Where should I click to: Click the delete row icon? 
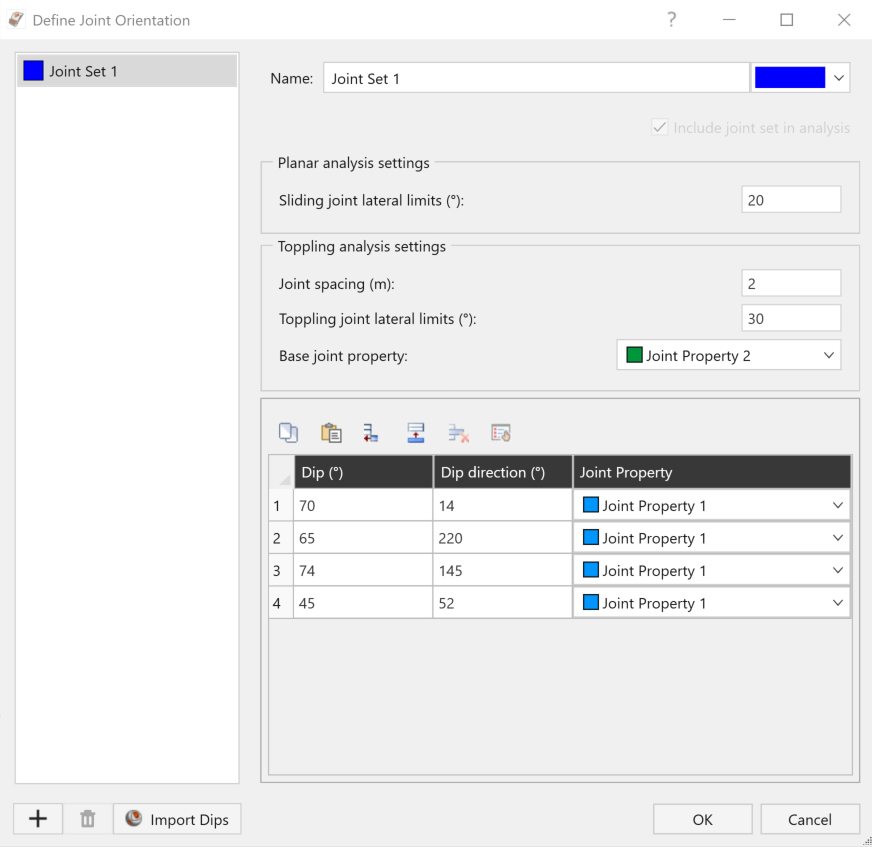point(459,433)
